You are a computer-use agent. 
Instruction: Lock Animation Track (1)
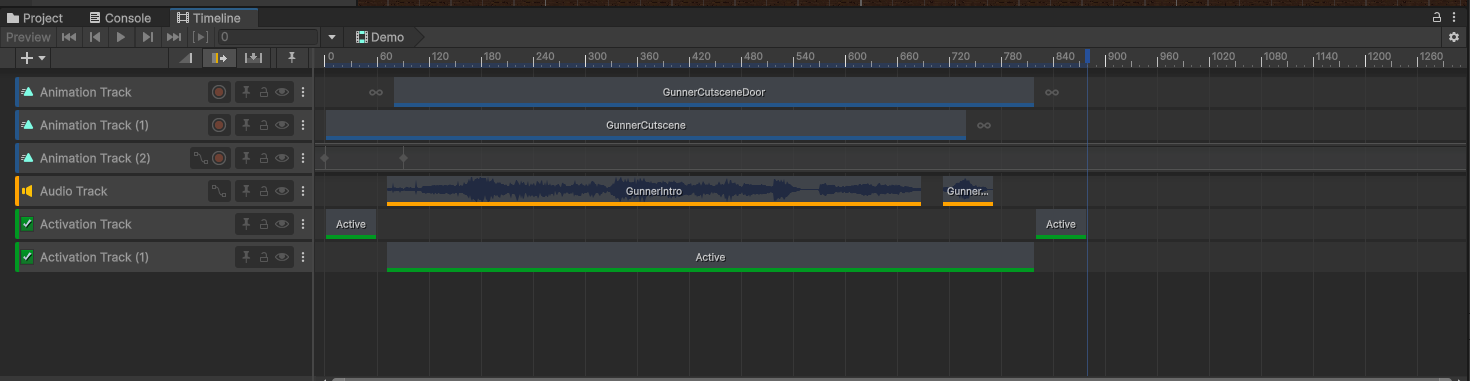tap(264, 125)
